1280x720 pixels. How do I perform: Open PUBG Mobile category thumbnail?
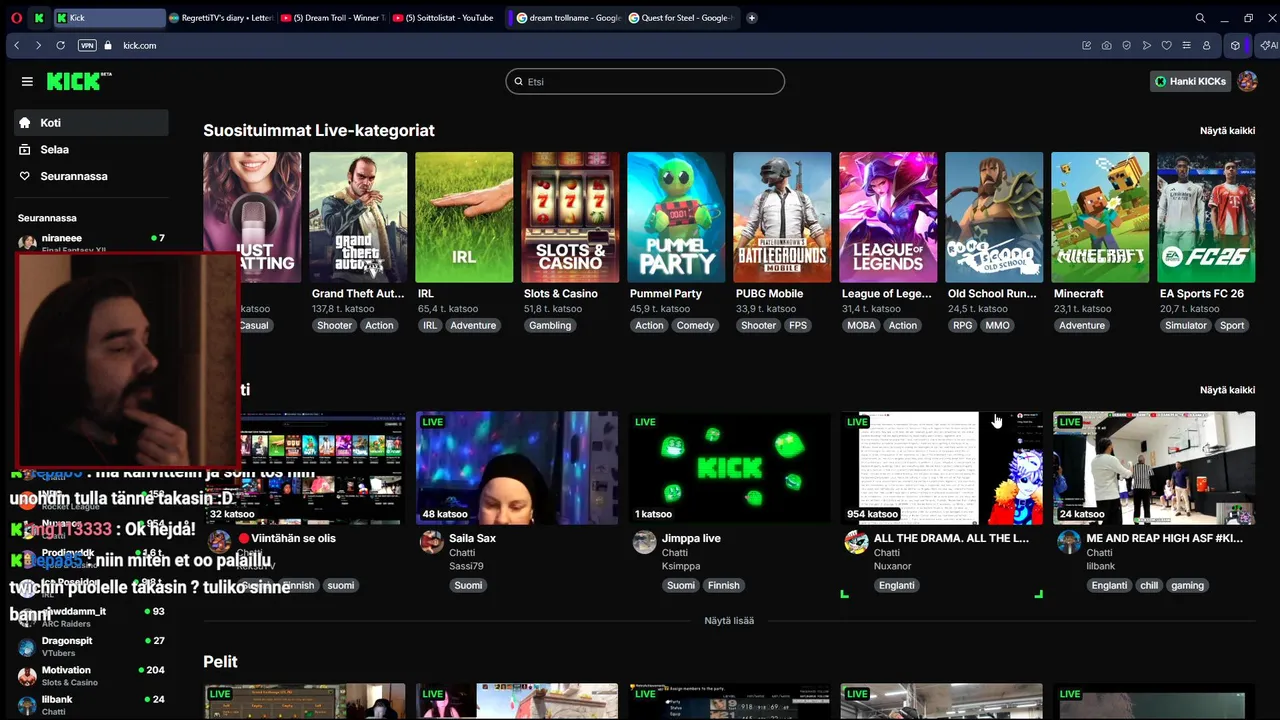tap(782, 217)
